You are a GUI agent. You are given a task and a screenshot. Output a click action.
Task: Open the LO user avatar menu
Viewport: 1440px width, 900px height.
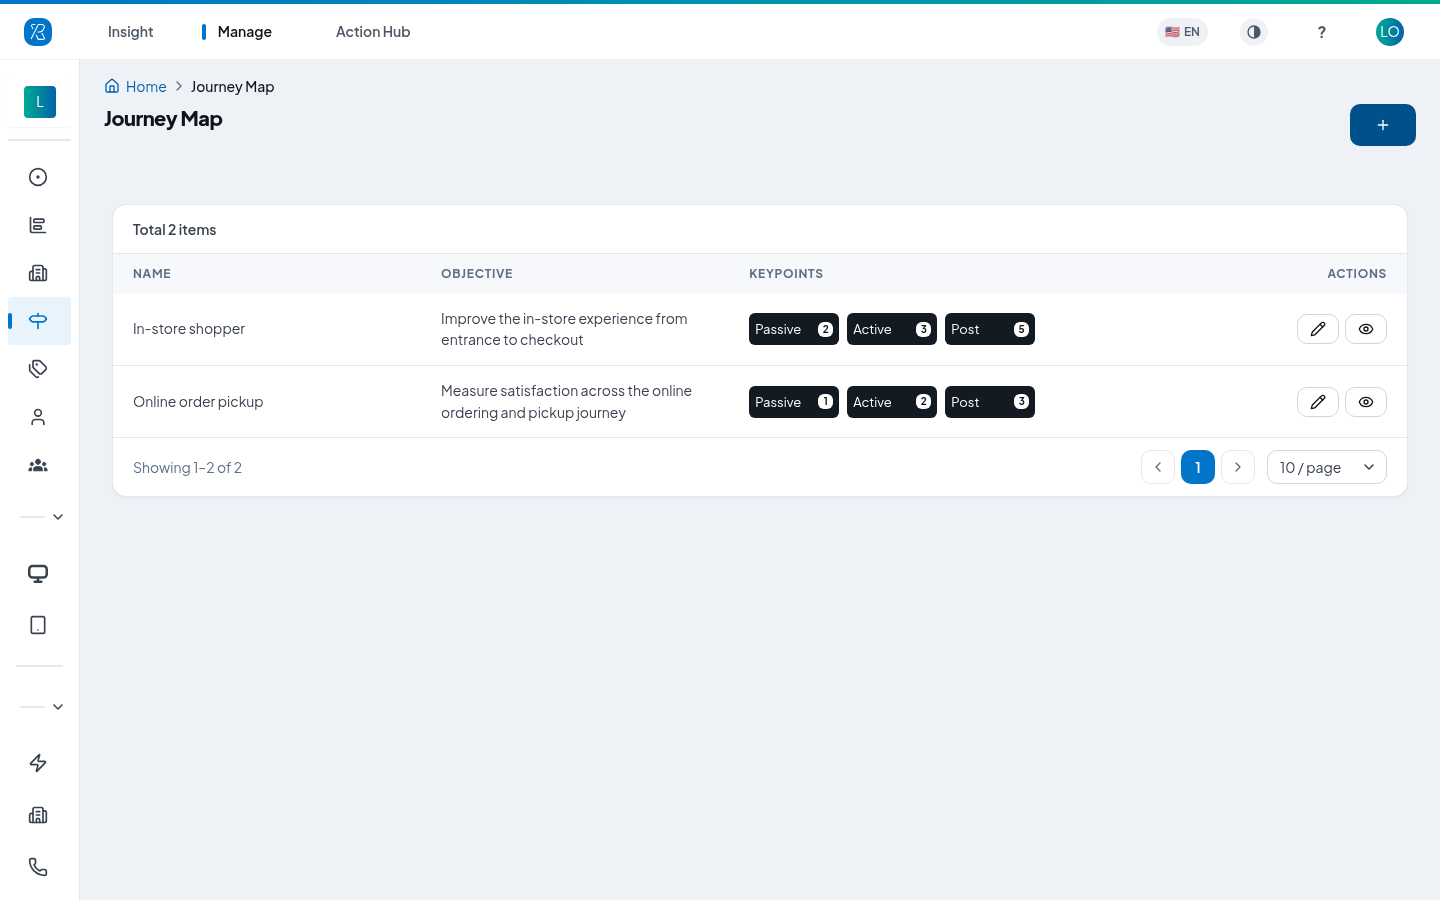click(1390, 32)
